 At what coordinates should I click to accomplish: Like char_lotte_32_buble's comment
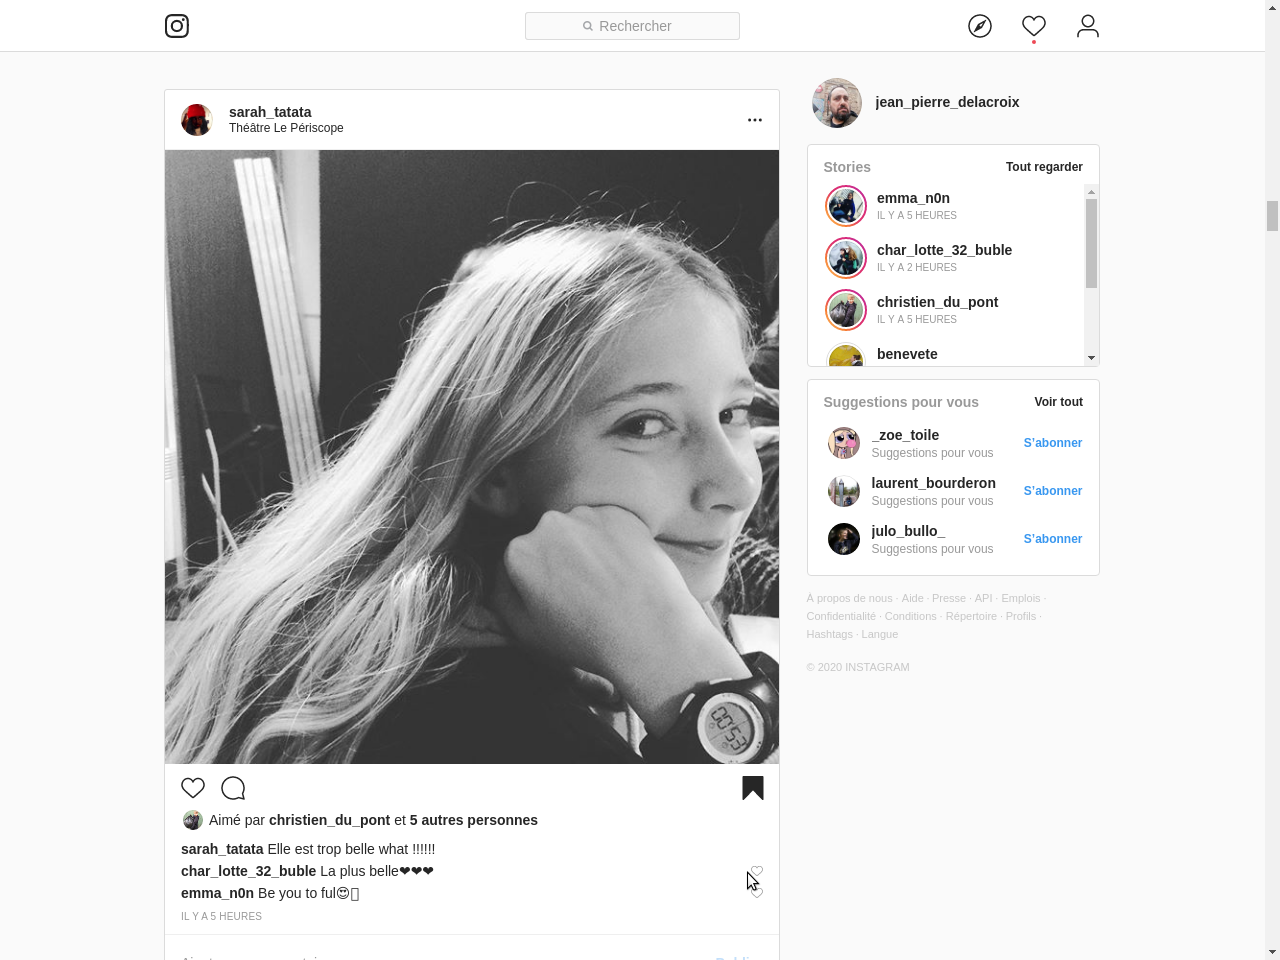[757, 871]
